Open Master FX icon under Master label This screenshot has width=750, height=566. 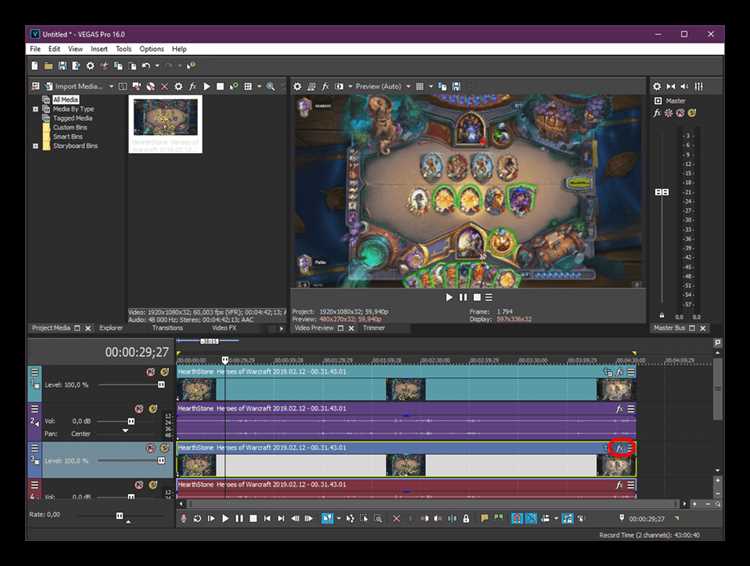click(x=657, y=113)
